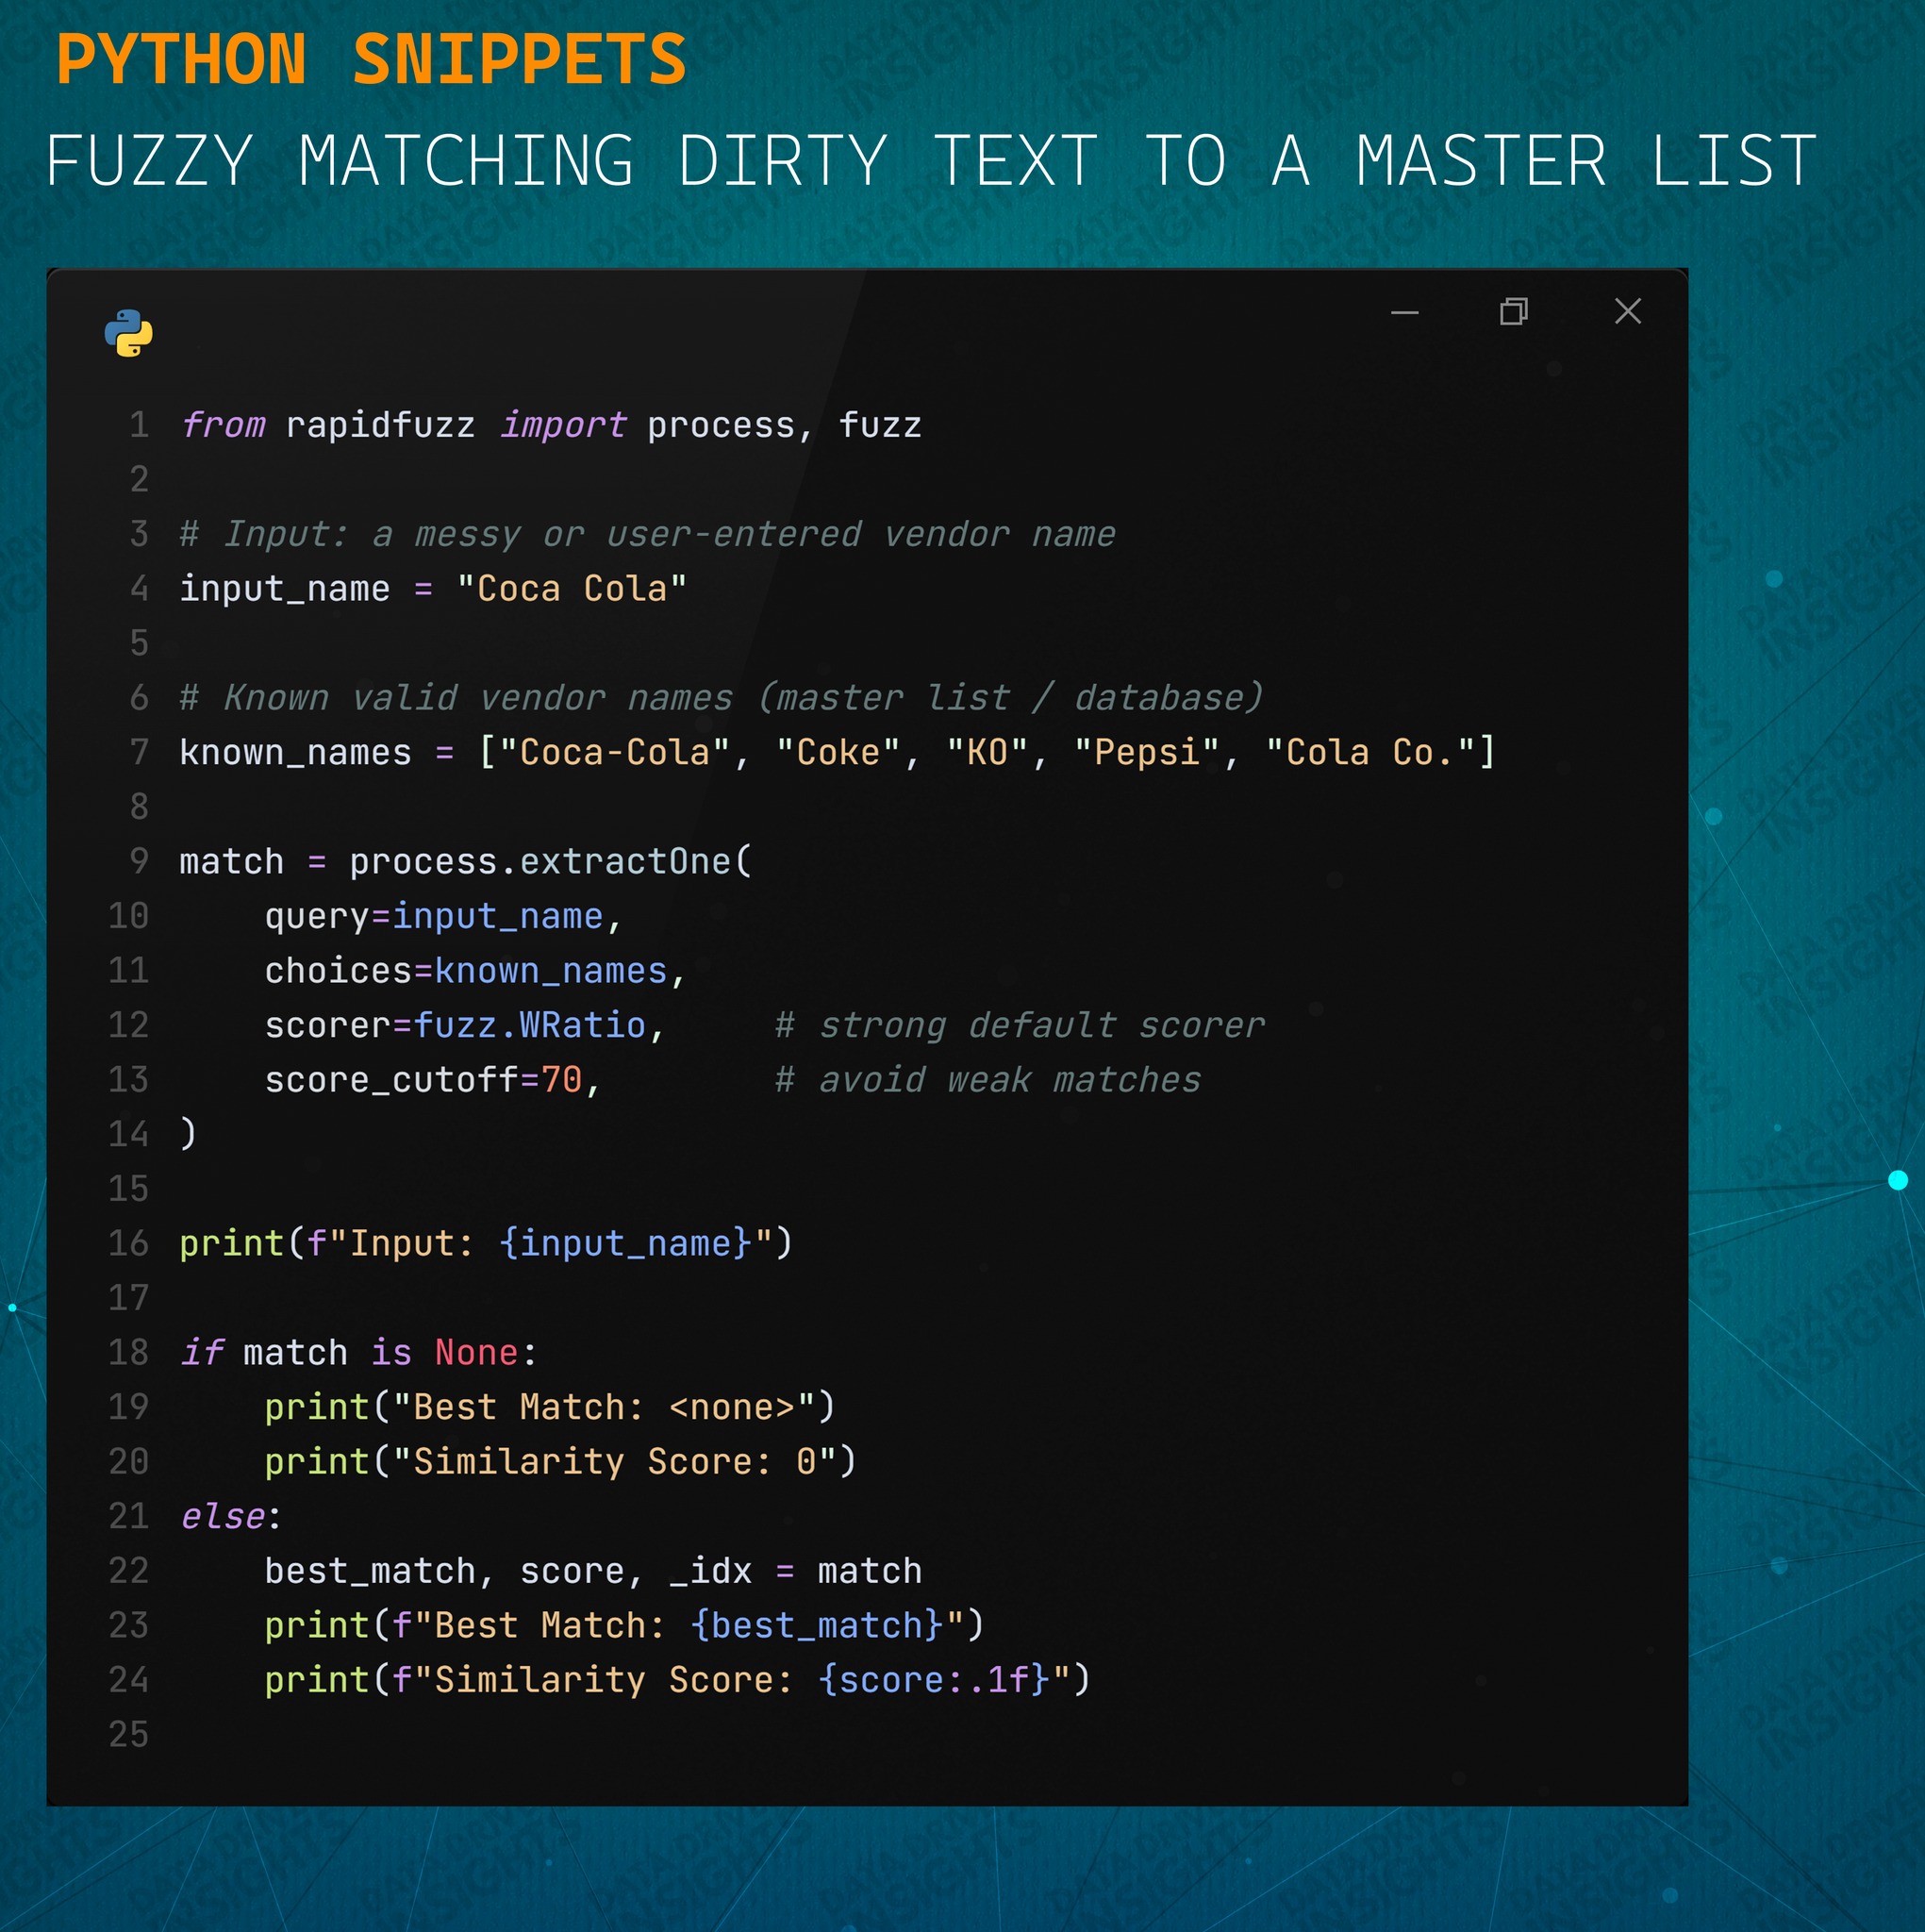Click 'choices=known_names' argument

[x=466, y=971]
